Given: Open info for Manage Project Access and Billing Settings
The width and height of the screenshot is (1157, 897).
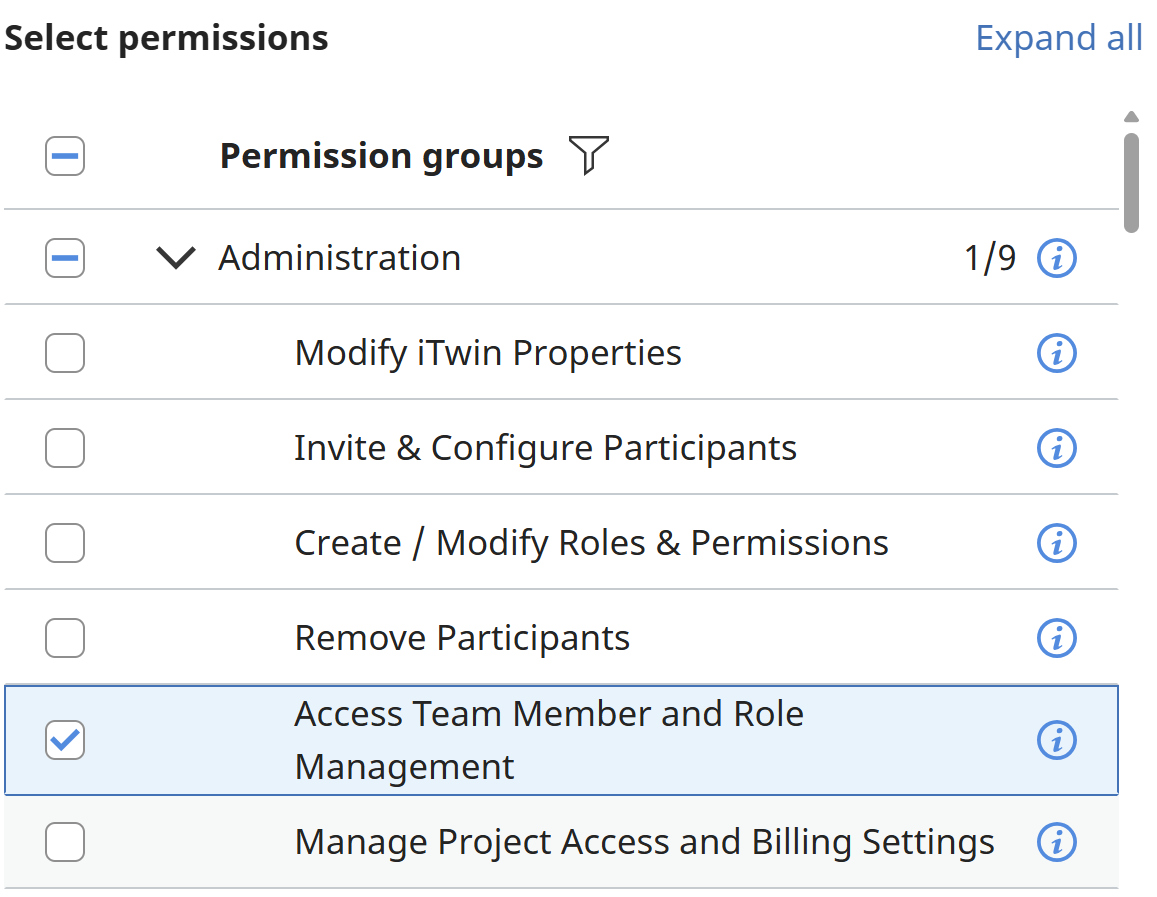Looking at the screenshot, I should (1056, 842).
